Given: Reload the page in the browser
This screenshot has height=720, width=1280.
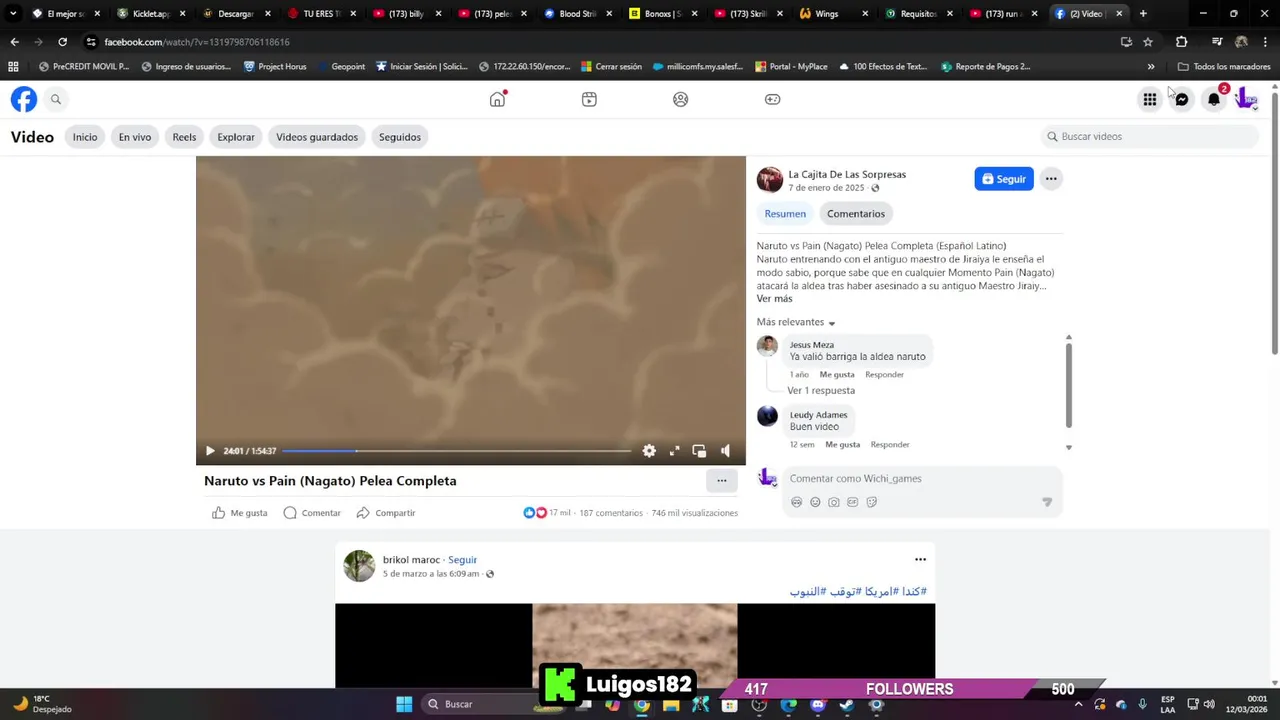Looking at the screenshot, I should (62, 42).
